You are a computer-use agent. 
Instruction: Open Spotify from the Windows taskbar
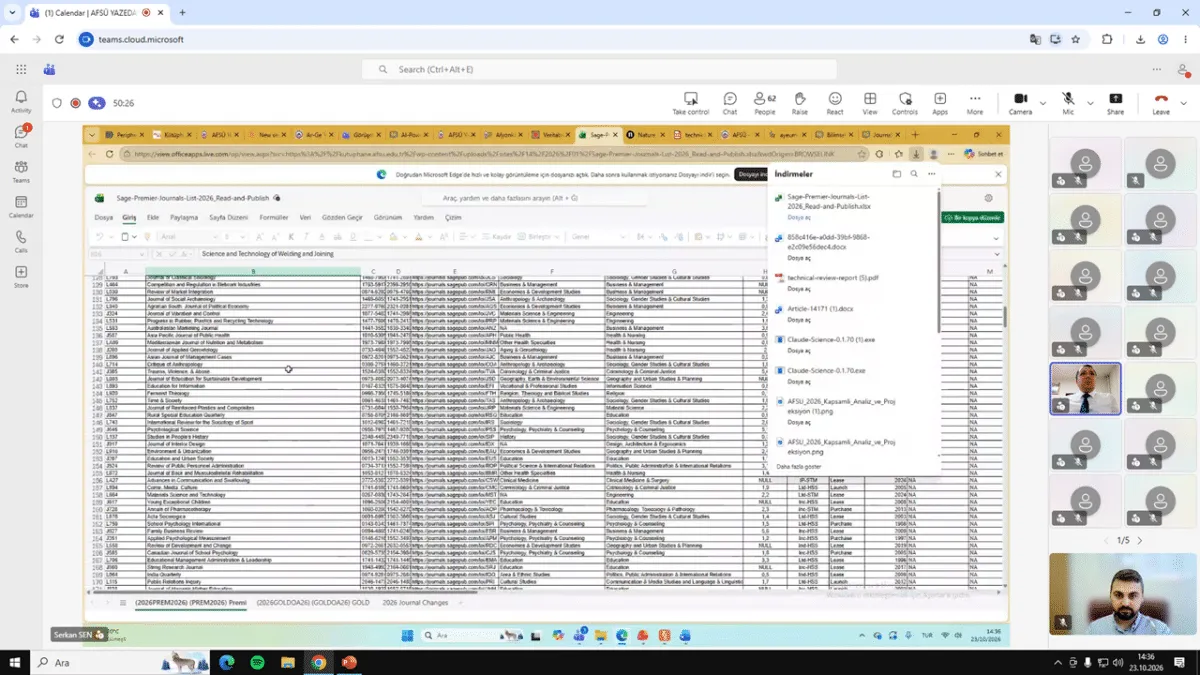click(x=257, y=662)
